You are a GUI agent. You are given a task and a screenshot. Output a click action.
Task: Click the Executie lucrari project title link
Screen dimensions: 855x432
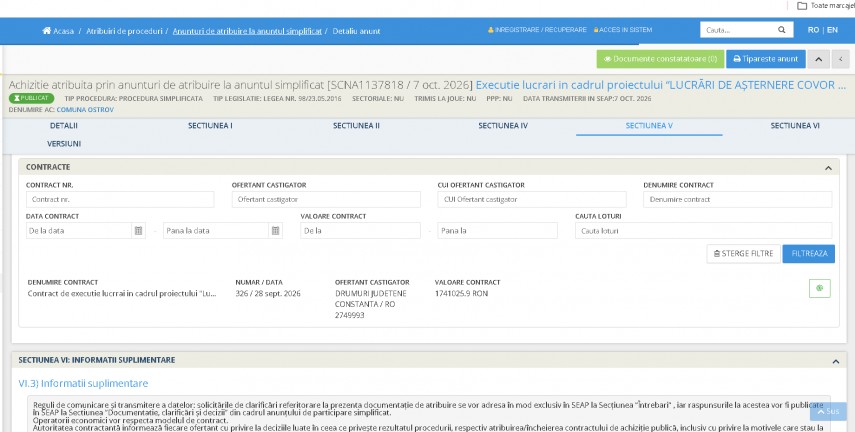[x=661, y=85]
